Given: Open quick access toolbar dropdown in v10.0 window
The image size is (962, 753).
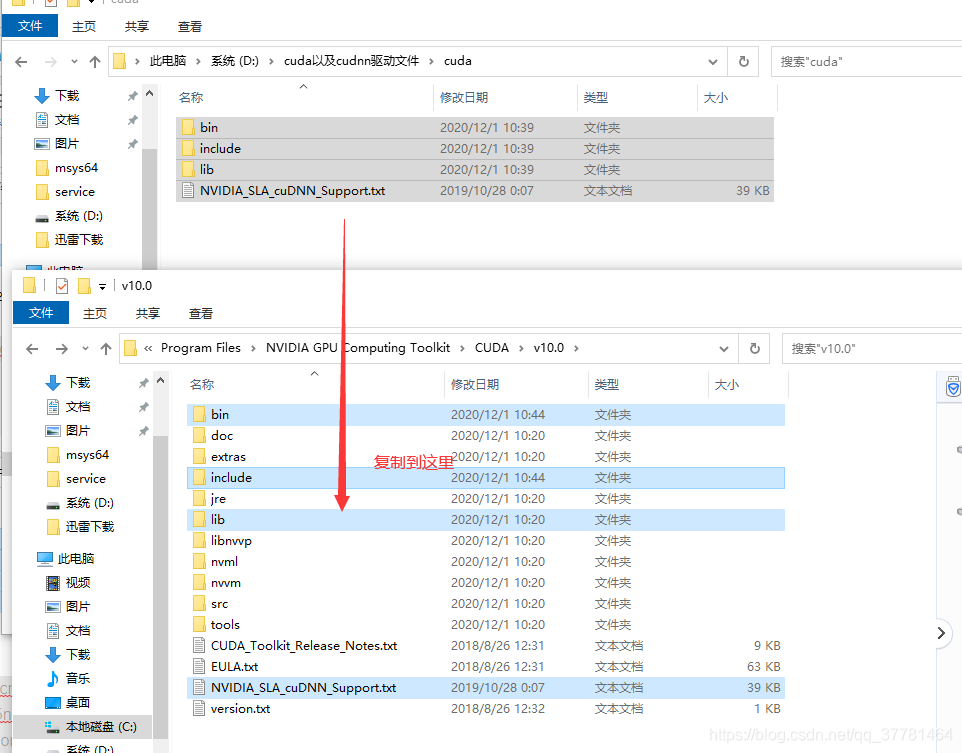Looking at the screenshot, I should [102, 286].
